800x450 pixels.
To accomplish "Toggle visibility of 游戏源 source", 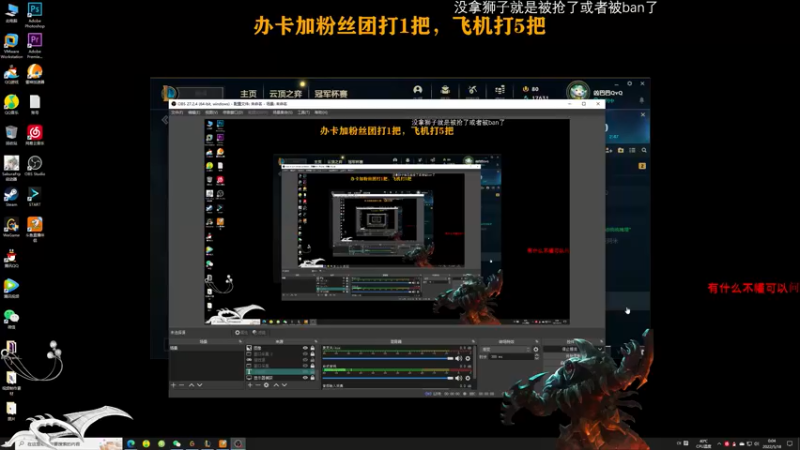I will (305, 360).
